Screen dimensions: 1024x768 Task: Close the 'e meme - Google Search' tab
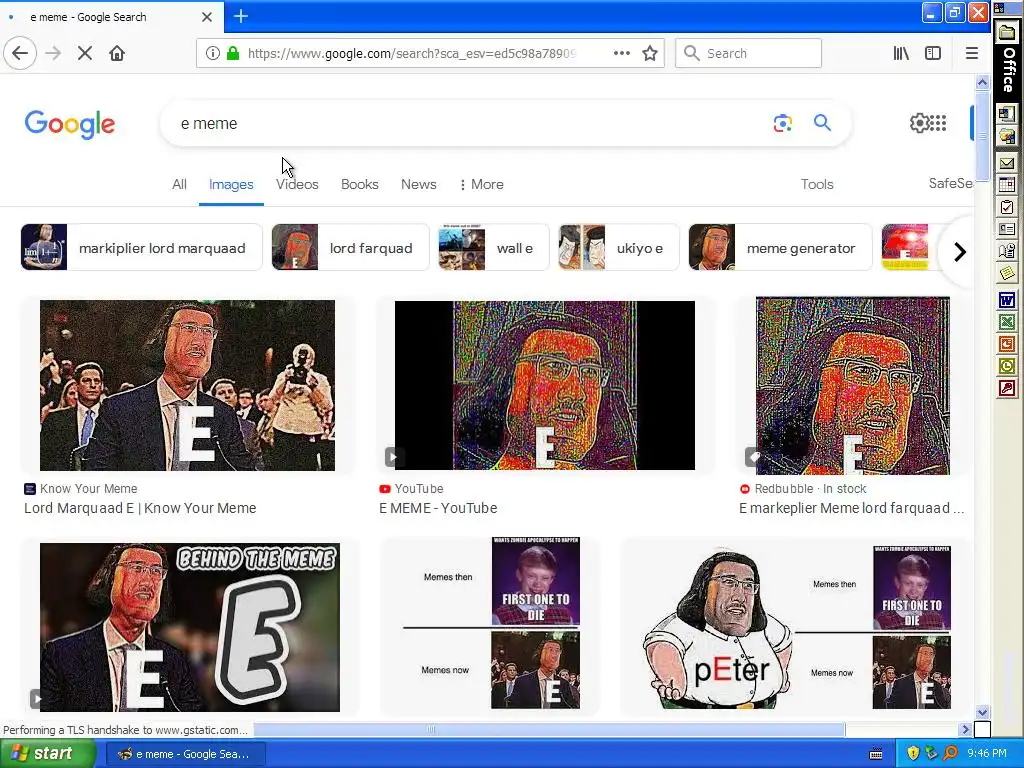point(207,17)
